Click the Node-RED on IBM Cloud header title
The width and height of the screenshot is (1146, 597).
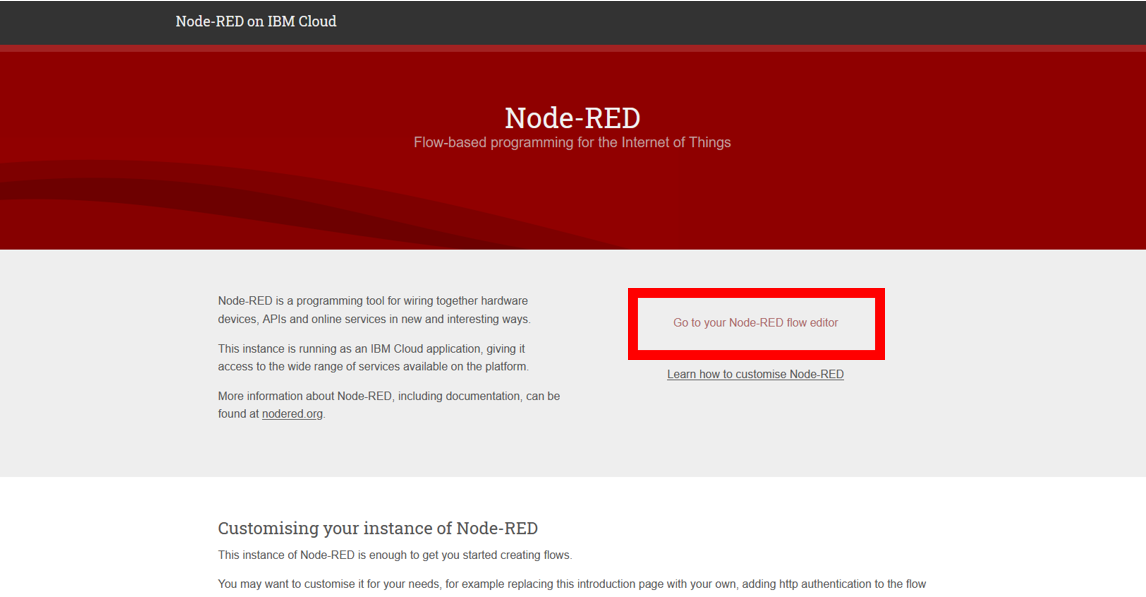[256, 20]
